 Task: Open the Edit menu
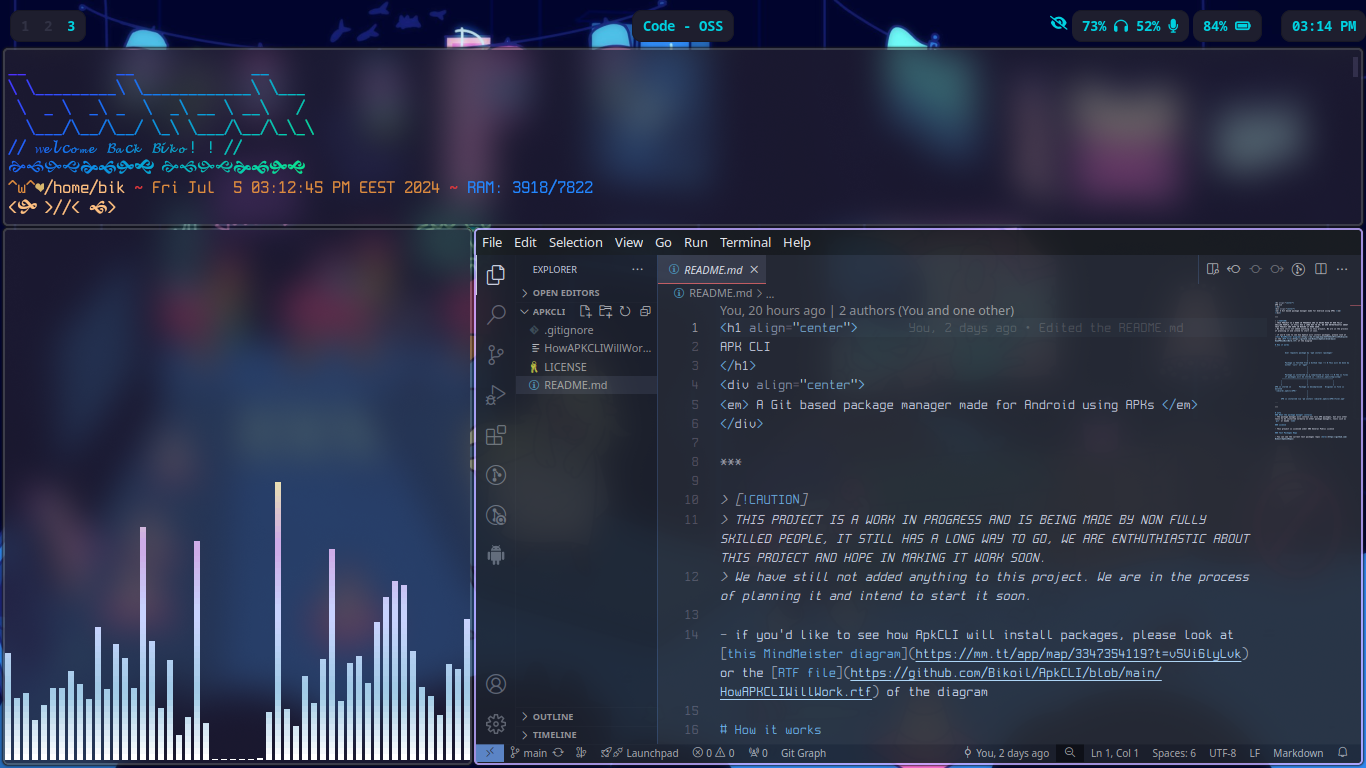525,242
